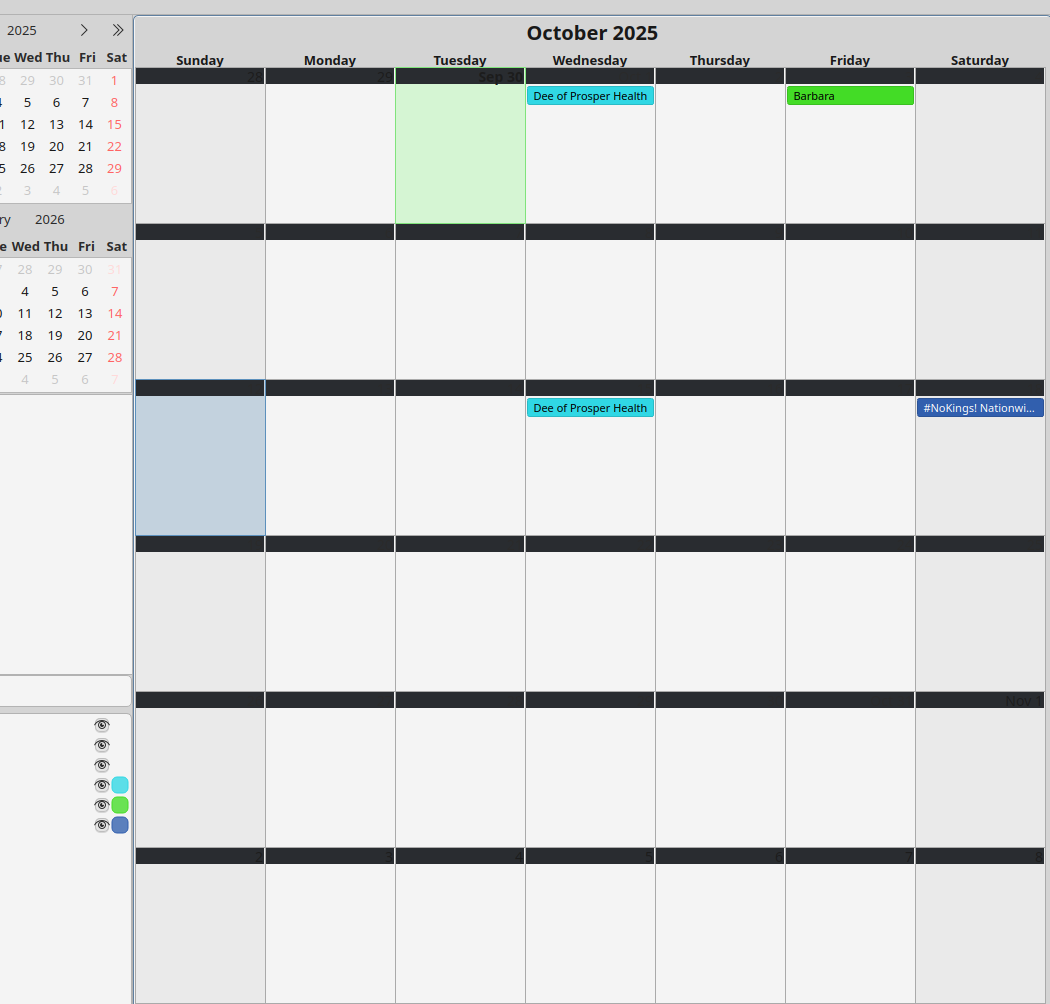Screen dimensions: 1050x1004
Task: Toggle the second eye icon from top
Action: [x=101, y=745]
